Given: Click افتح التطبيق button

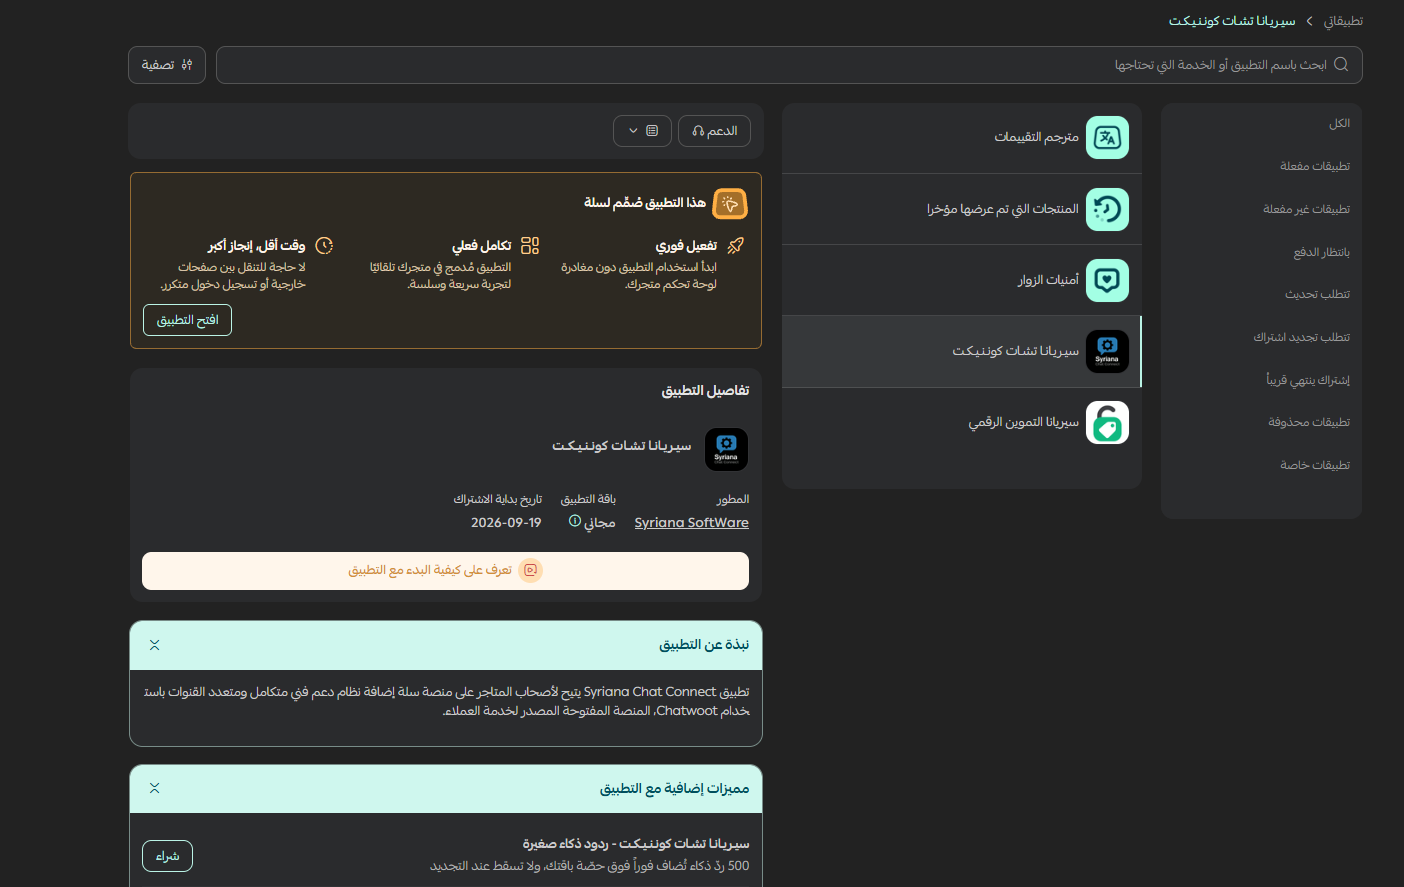Looking at the screenshot, I should 187,320.
